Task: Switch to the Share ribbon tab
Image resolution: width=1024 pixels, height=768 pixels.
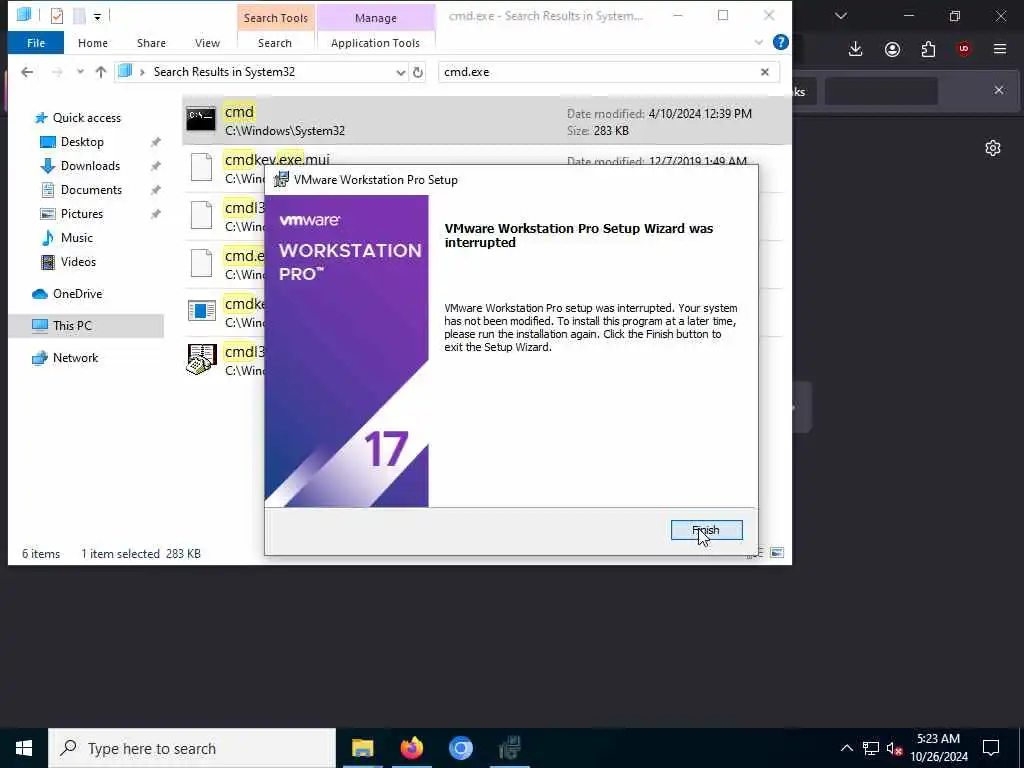Action: click(x=151, y=42)
